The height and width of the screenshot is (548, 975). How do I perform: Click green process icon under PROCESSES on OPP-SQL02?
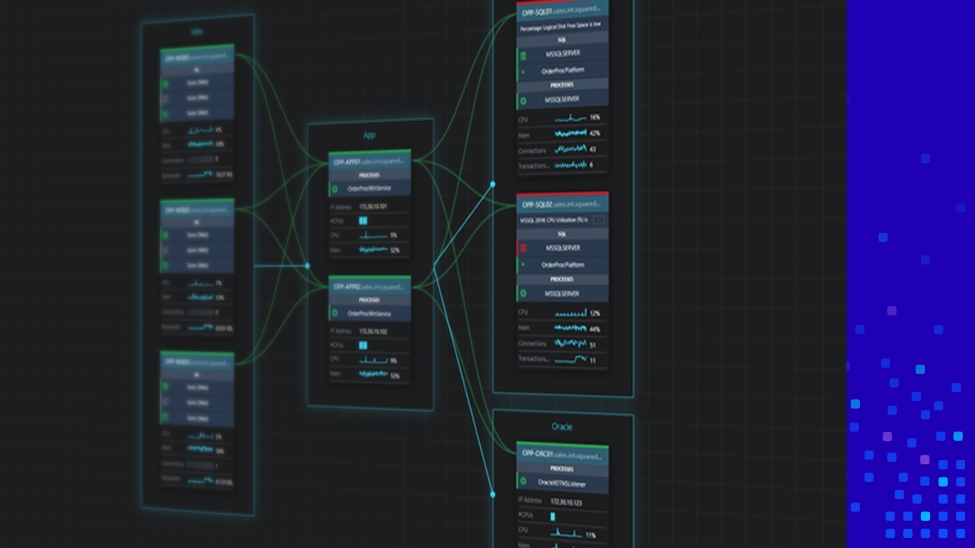click(522, 293)
